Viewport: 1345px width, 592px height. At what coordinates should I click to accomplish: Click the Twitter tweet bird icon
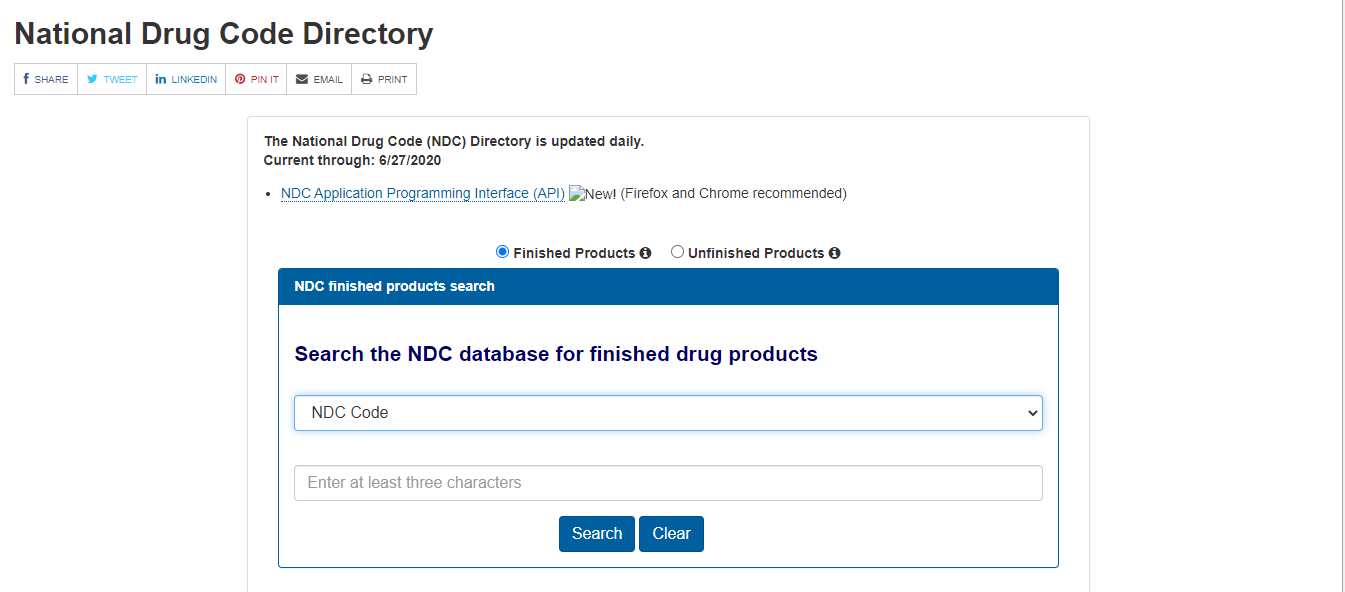pyautogui.click(x=92, y=79)
